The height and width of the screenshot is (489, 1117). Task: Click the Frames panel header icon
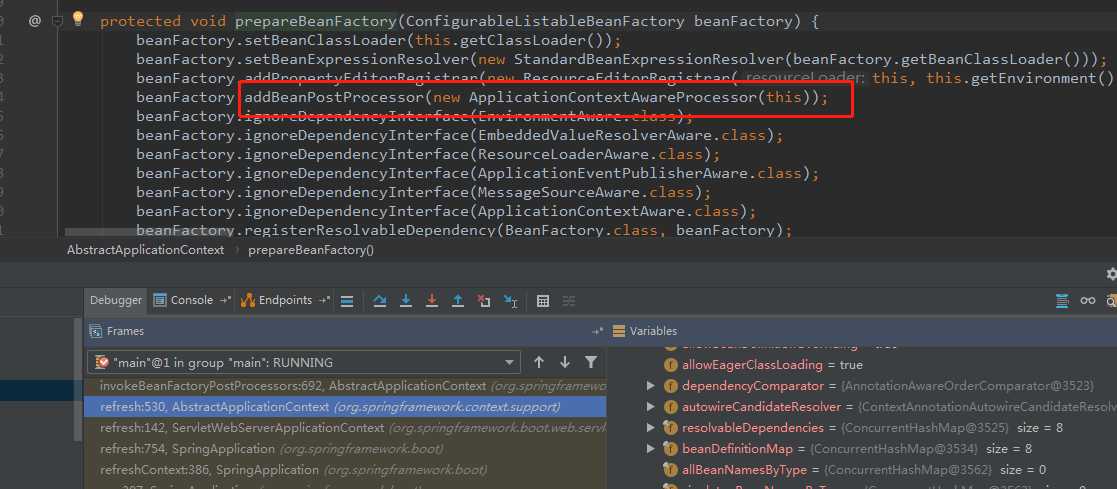[95, 331]
